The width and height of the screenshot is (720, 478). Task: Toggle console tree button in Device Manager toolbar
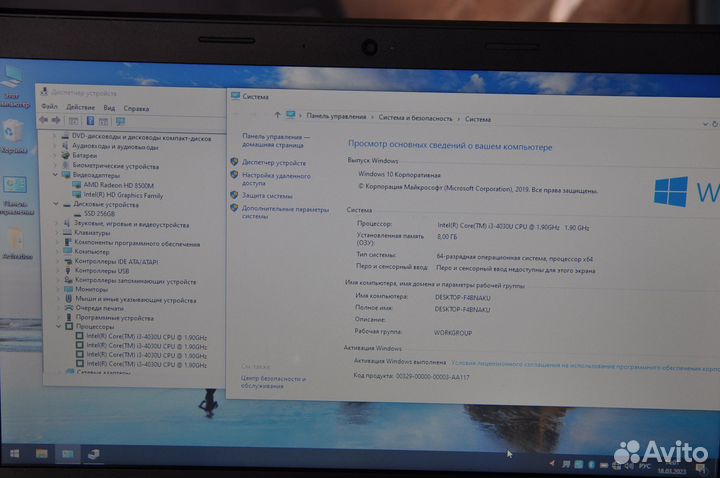(73, 121)
